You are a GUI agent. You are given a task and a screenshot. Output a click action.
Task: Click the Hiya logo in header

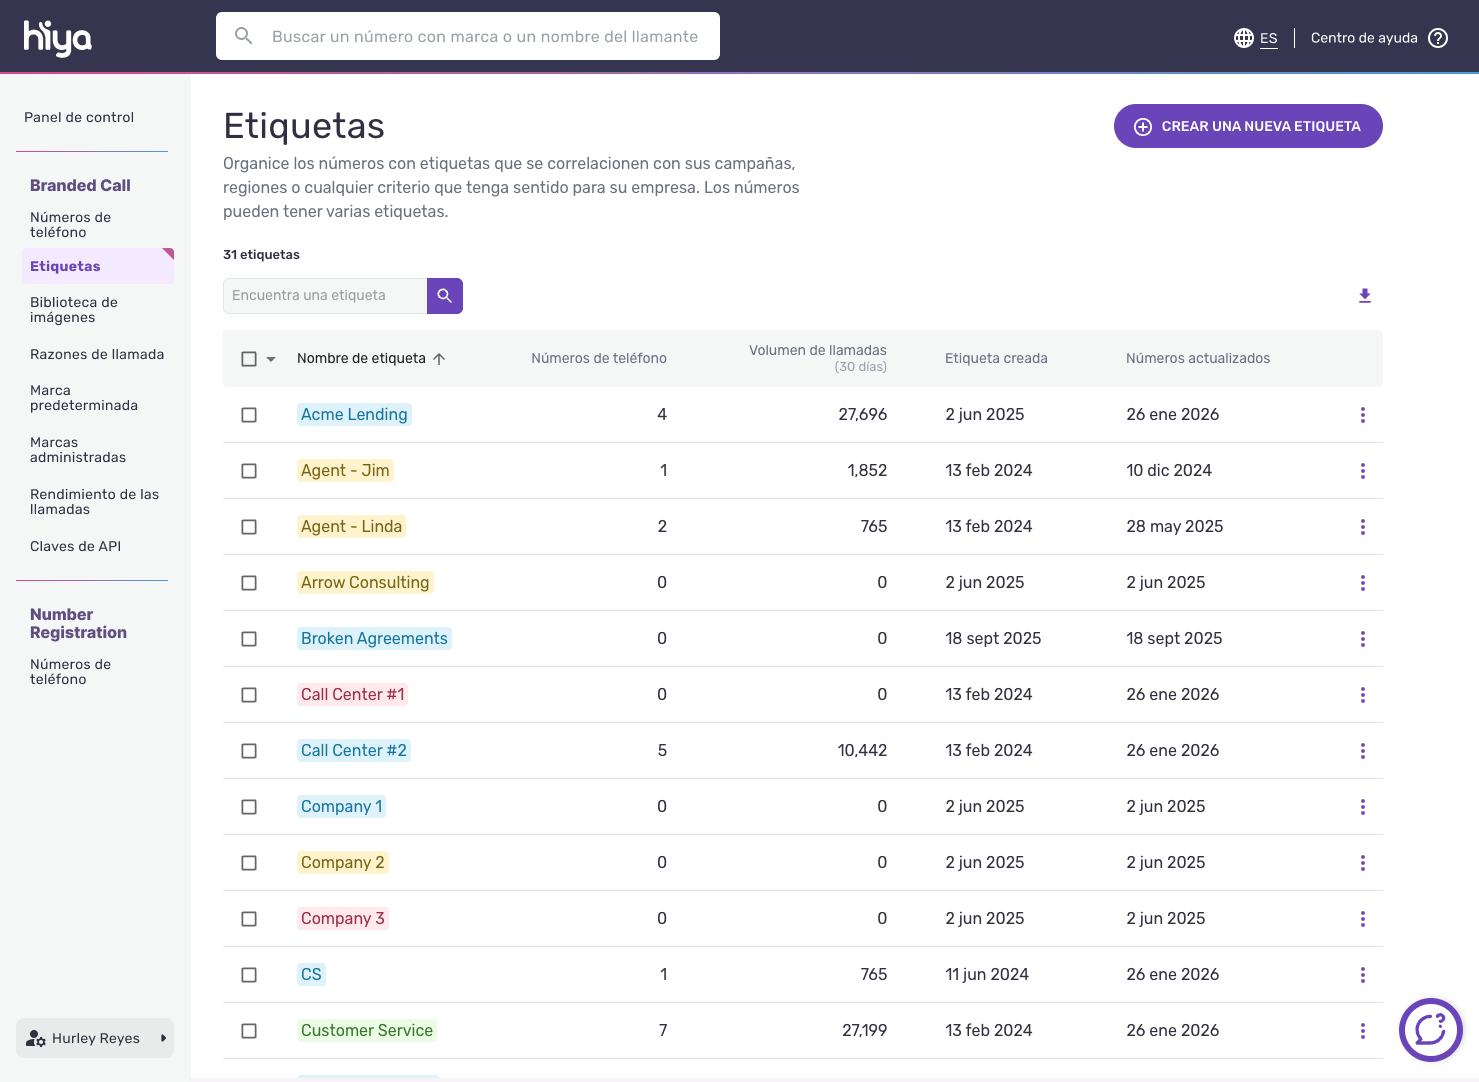coord(58,37)
